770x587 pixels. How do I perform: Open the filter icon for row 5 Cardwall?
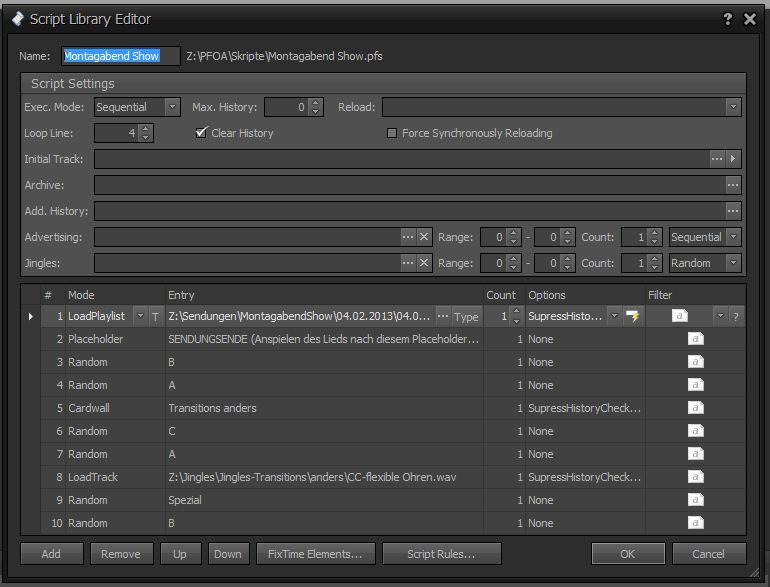[695, 408]
